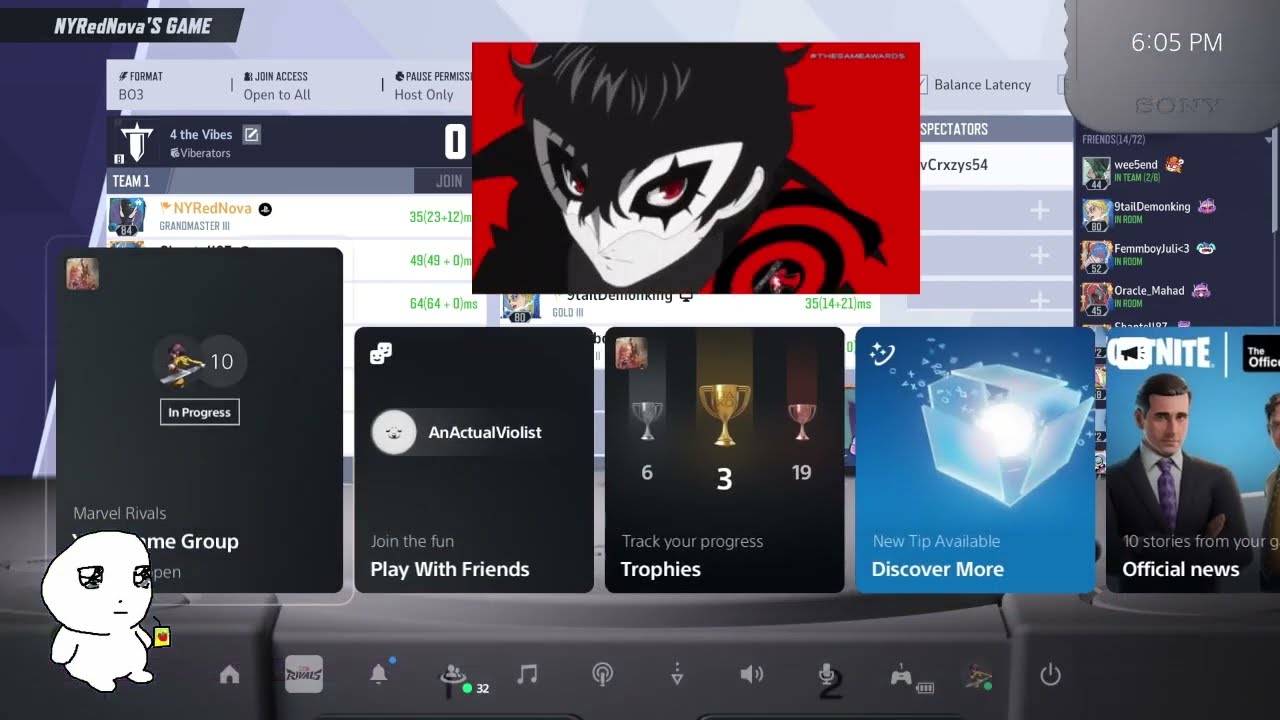Open the Format BO3 setting
This screenshot has width=1280, height=720.
[141, 85]
